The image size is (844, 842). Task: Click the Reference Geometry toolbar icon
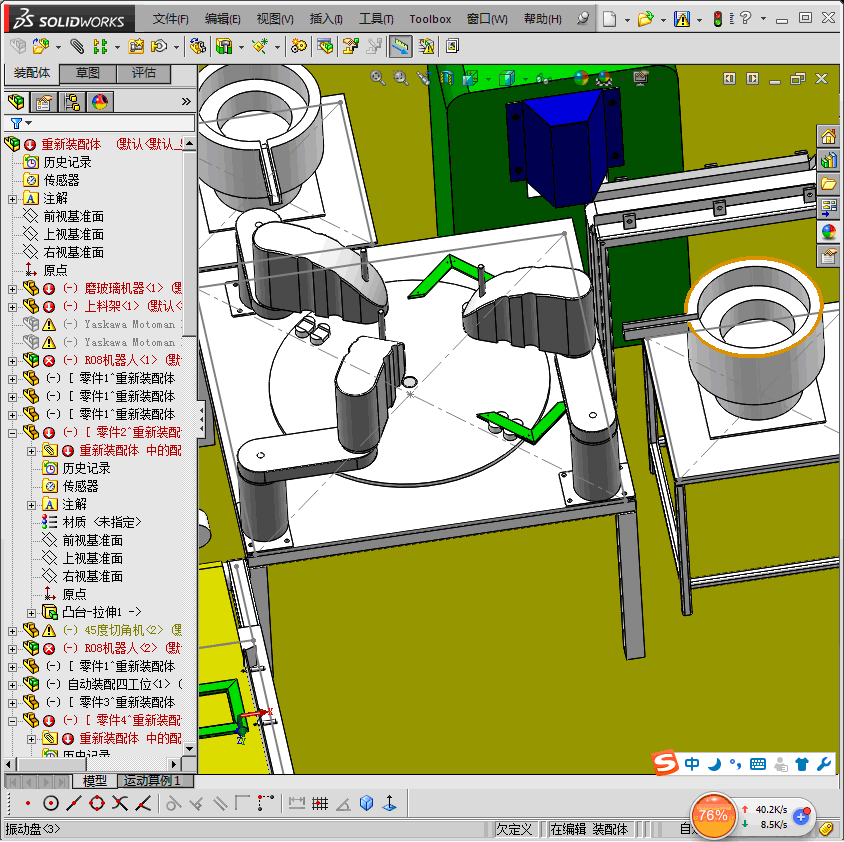point(260,46)
